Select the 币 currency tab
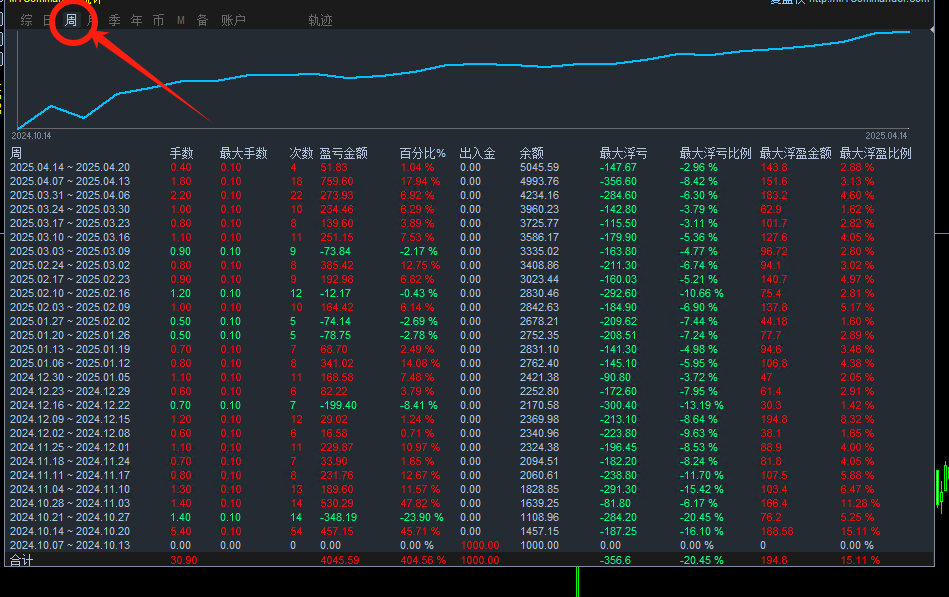This screenshot has width=949, height=597. (x=158, y=20)
